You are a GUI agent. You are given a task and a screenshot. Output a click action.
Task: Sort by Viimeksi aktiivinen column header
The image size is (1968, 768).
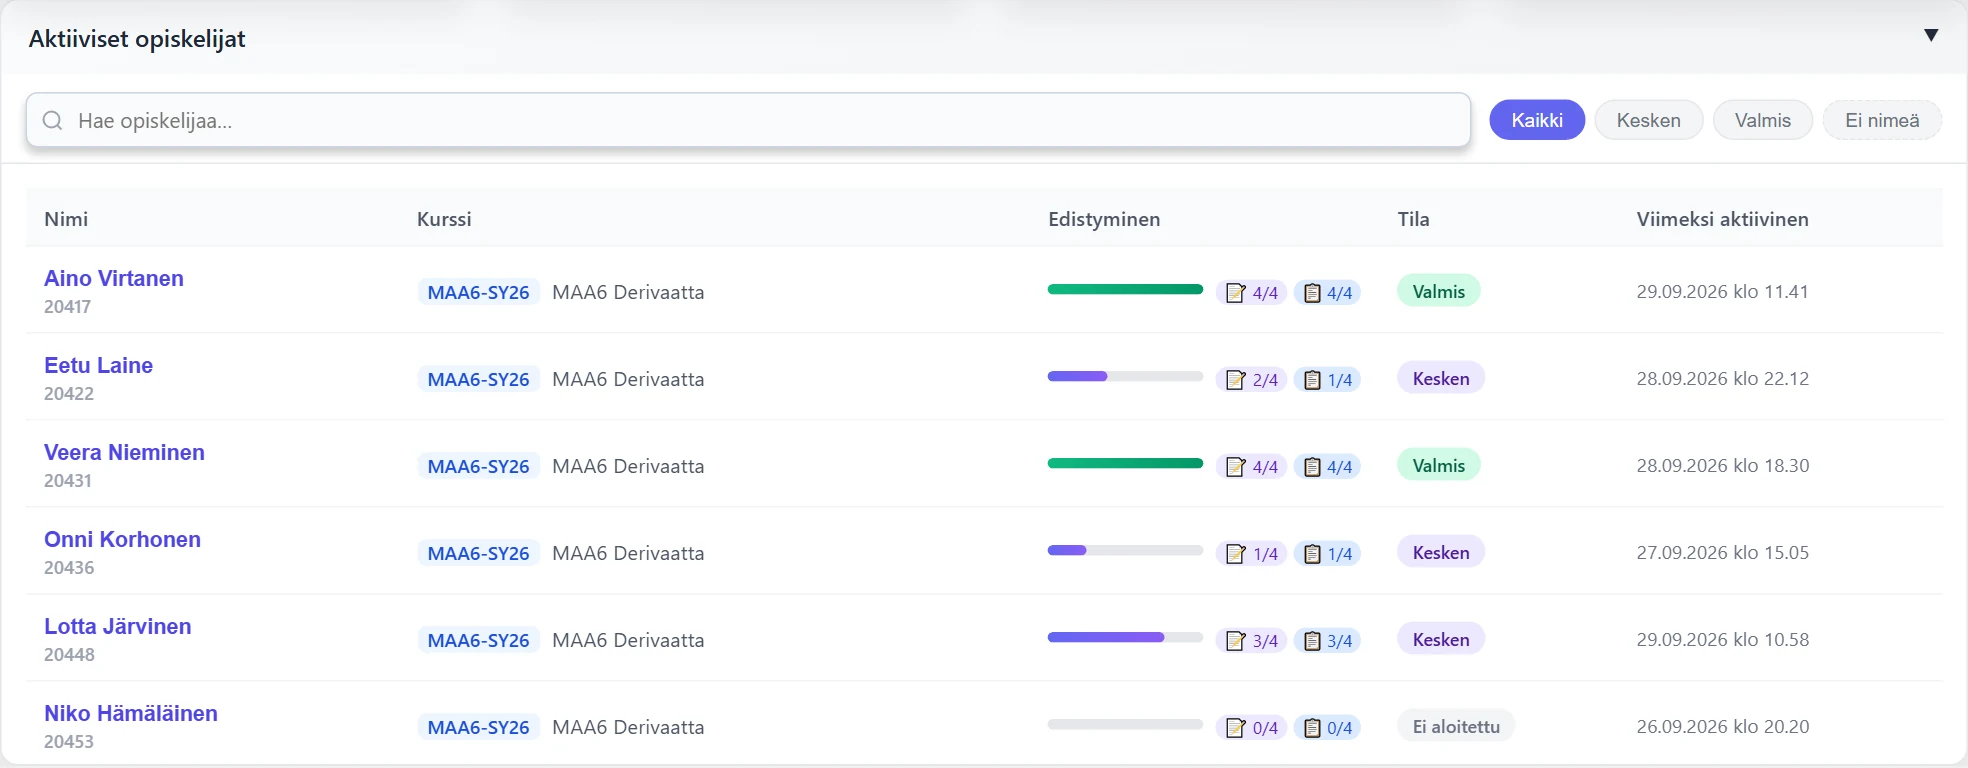click(x=1722, y=219)
